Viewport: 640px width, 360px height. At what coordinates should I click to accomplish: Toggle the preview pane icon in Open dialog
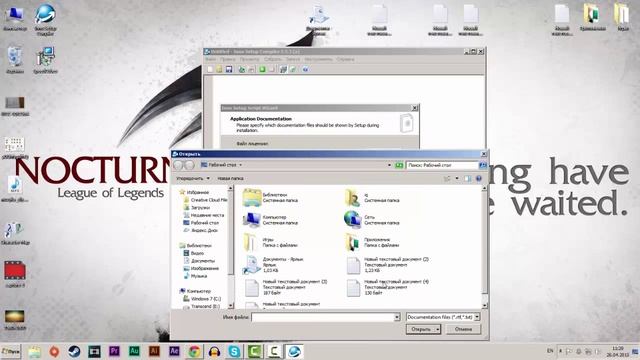pos(468,179)
